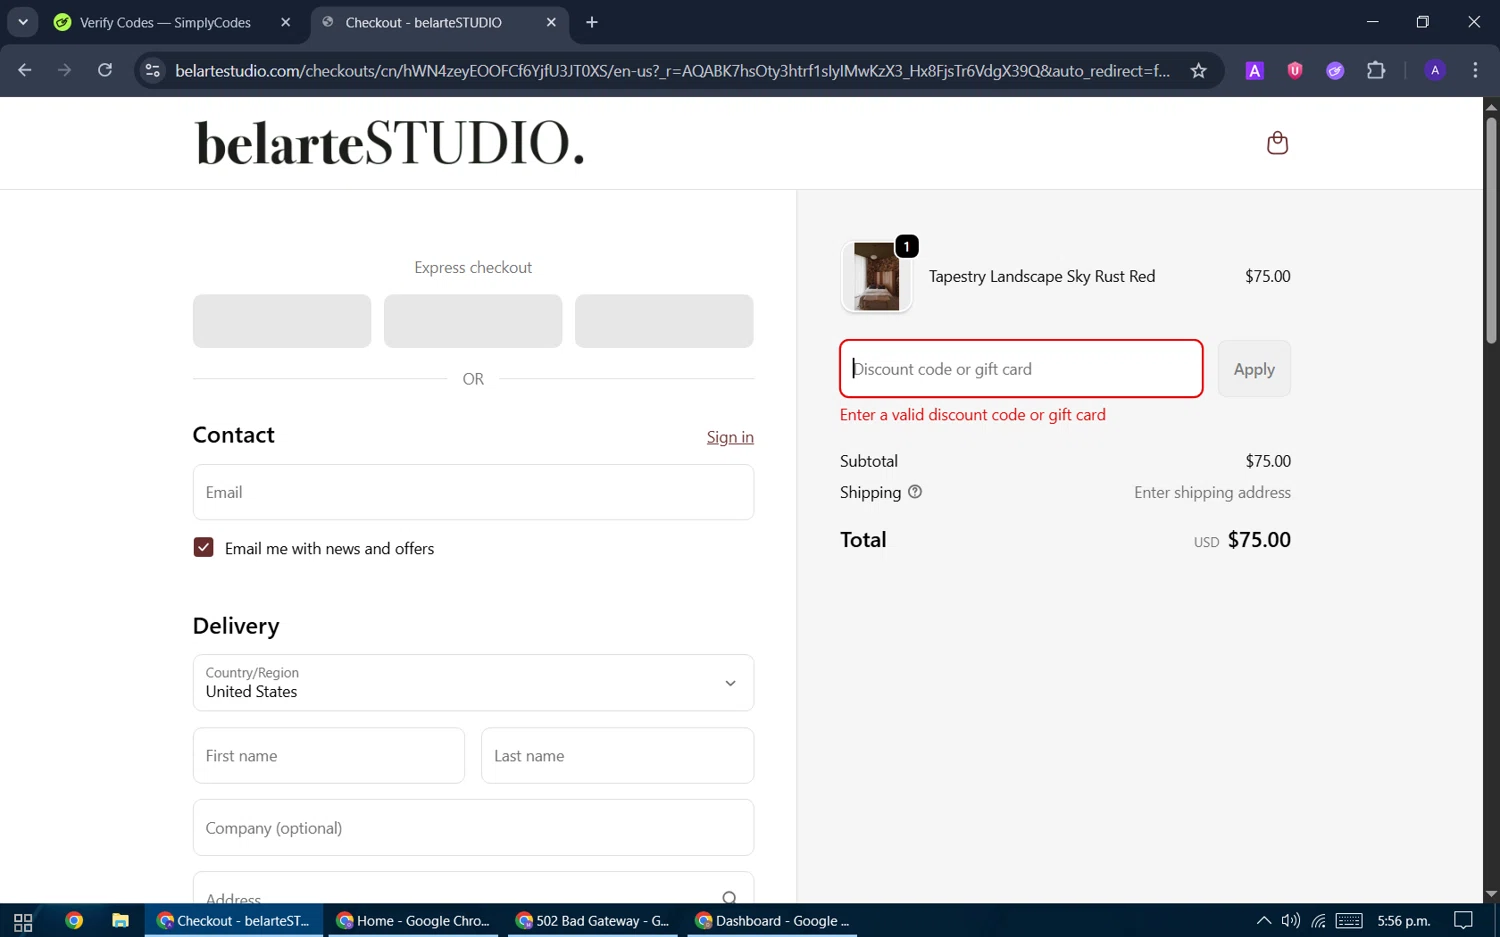This screenshot has width=1500, height=937.
Task: Click the USD $75.00 total amount
Action: (1242, 540)
